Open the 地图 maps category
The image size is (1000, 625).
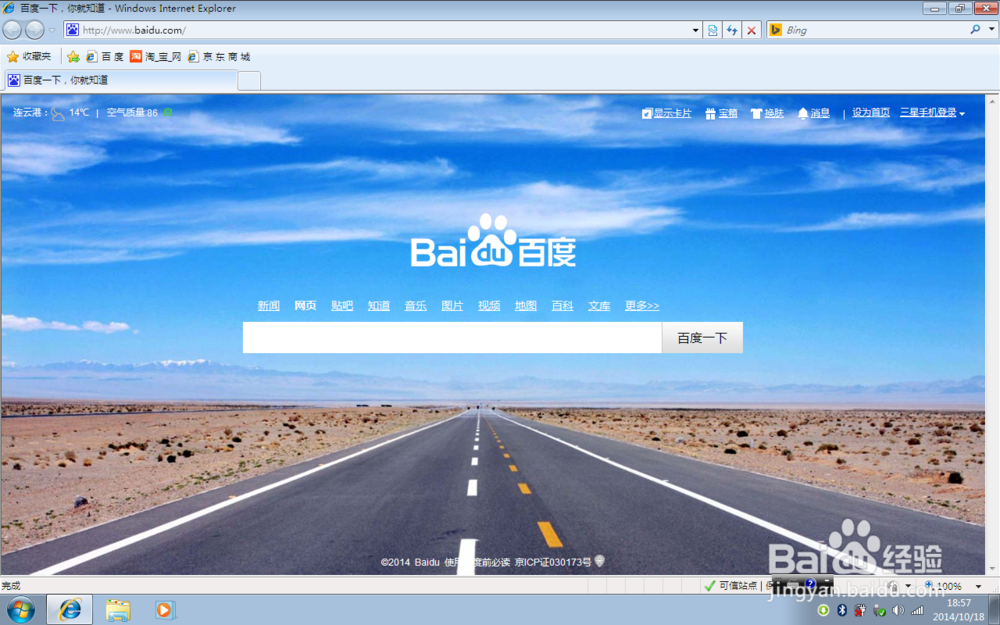[526, 305]
